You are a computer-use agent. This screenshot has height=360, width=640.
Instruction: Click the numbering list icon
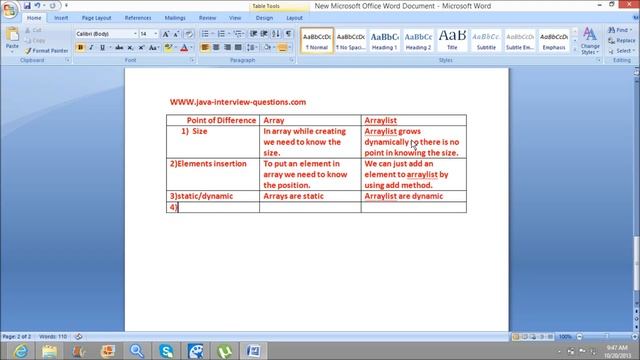221,34
